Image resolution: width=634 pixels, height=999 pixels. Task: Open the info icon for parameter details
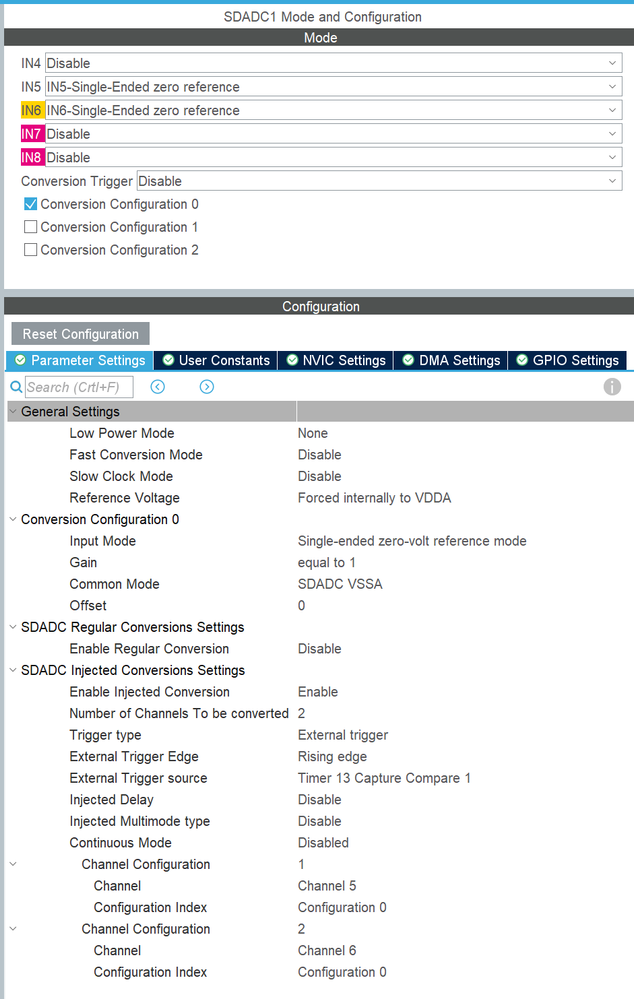(x=612, y=387)
